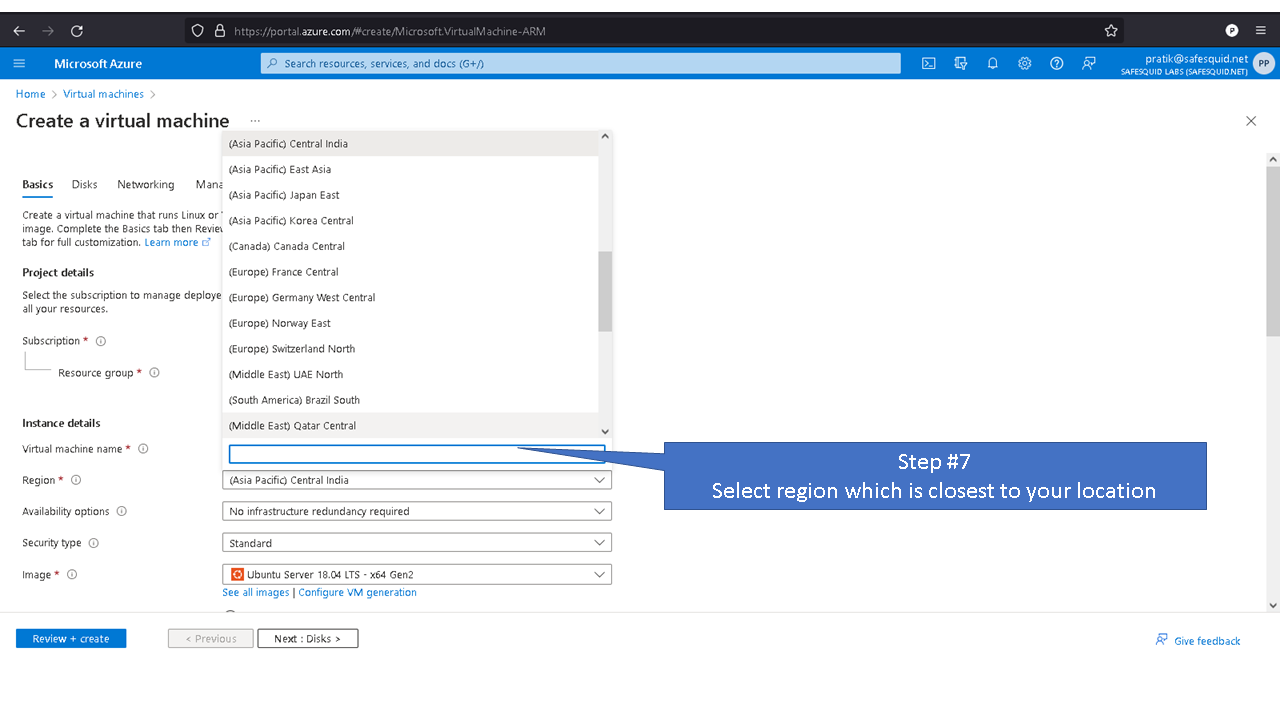Choose (Canada) Canada Central region

410,246
